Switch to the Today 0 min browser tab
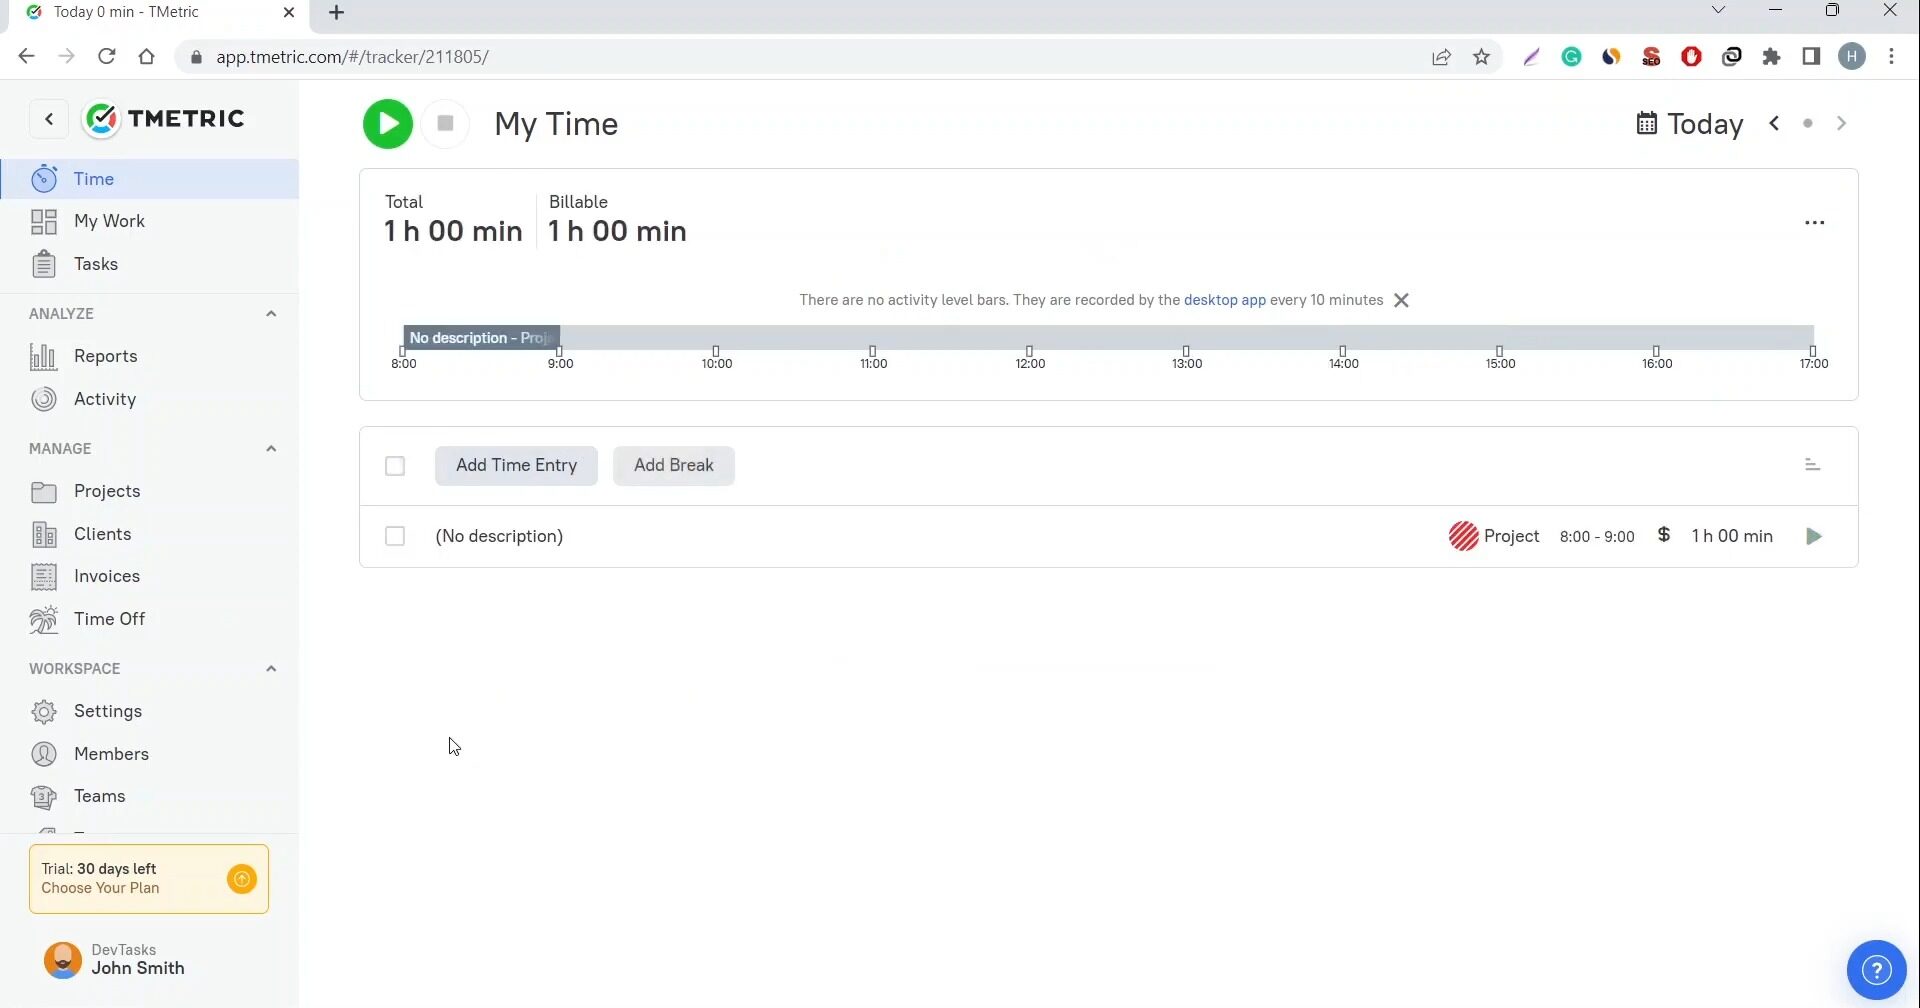1920x1008 pixels. 130,12
